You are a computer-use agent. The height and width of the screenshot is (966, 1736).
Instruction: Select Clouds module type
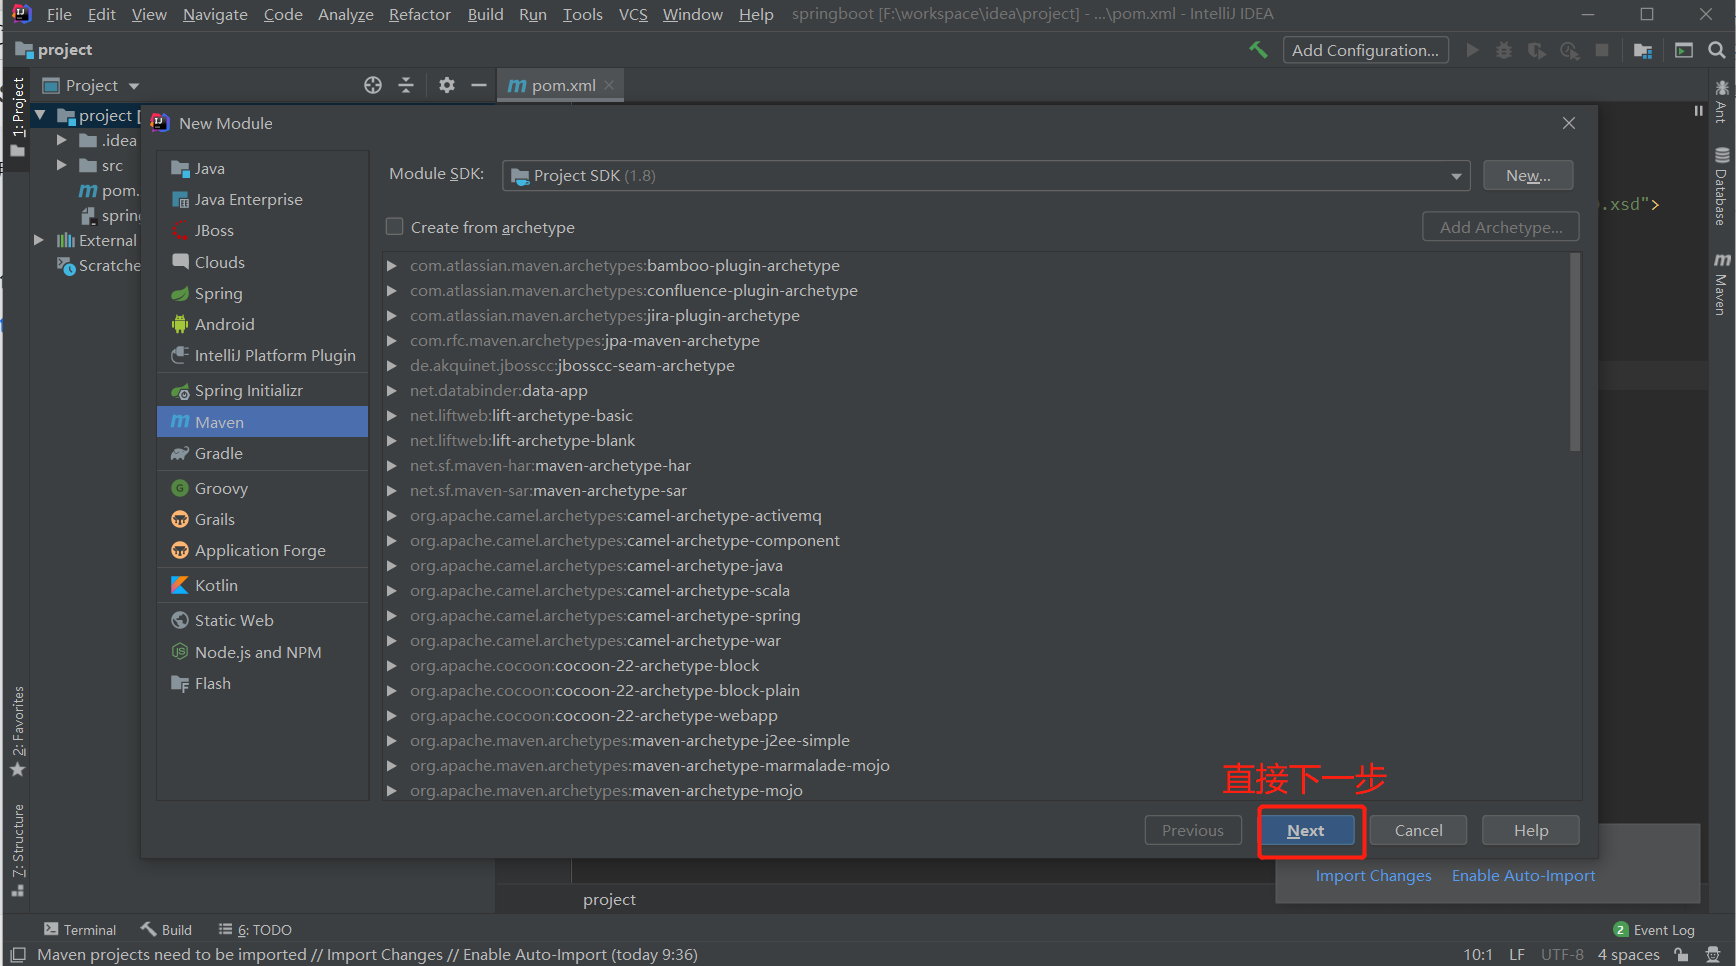[262, 262]
